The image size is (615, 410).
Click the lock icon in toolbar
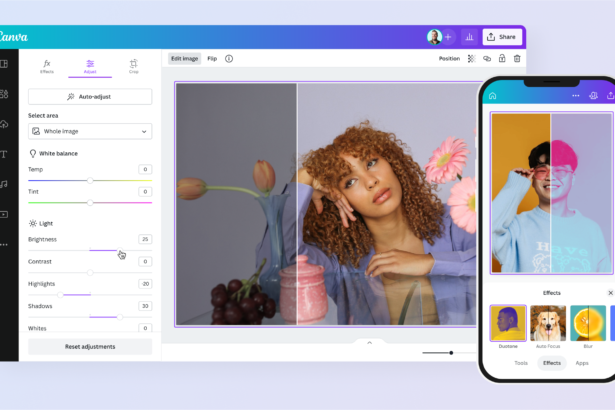pos(502,58)
